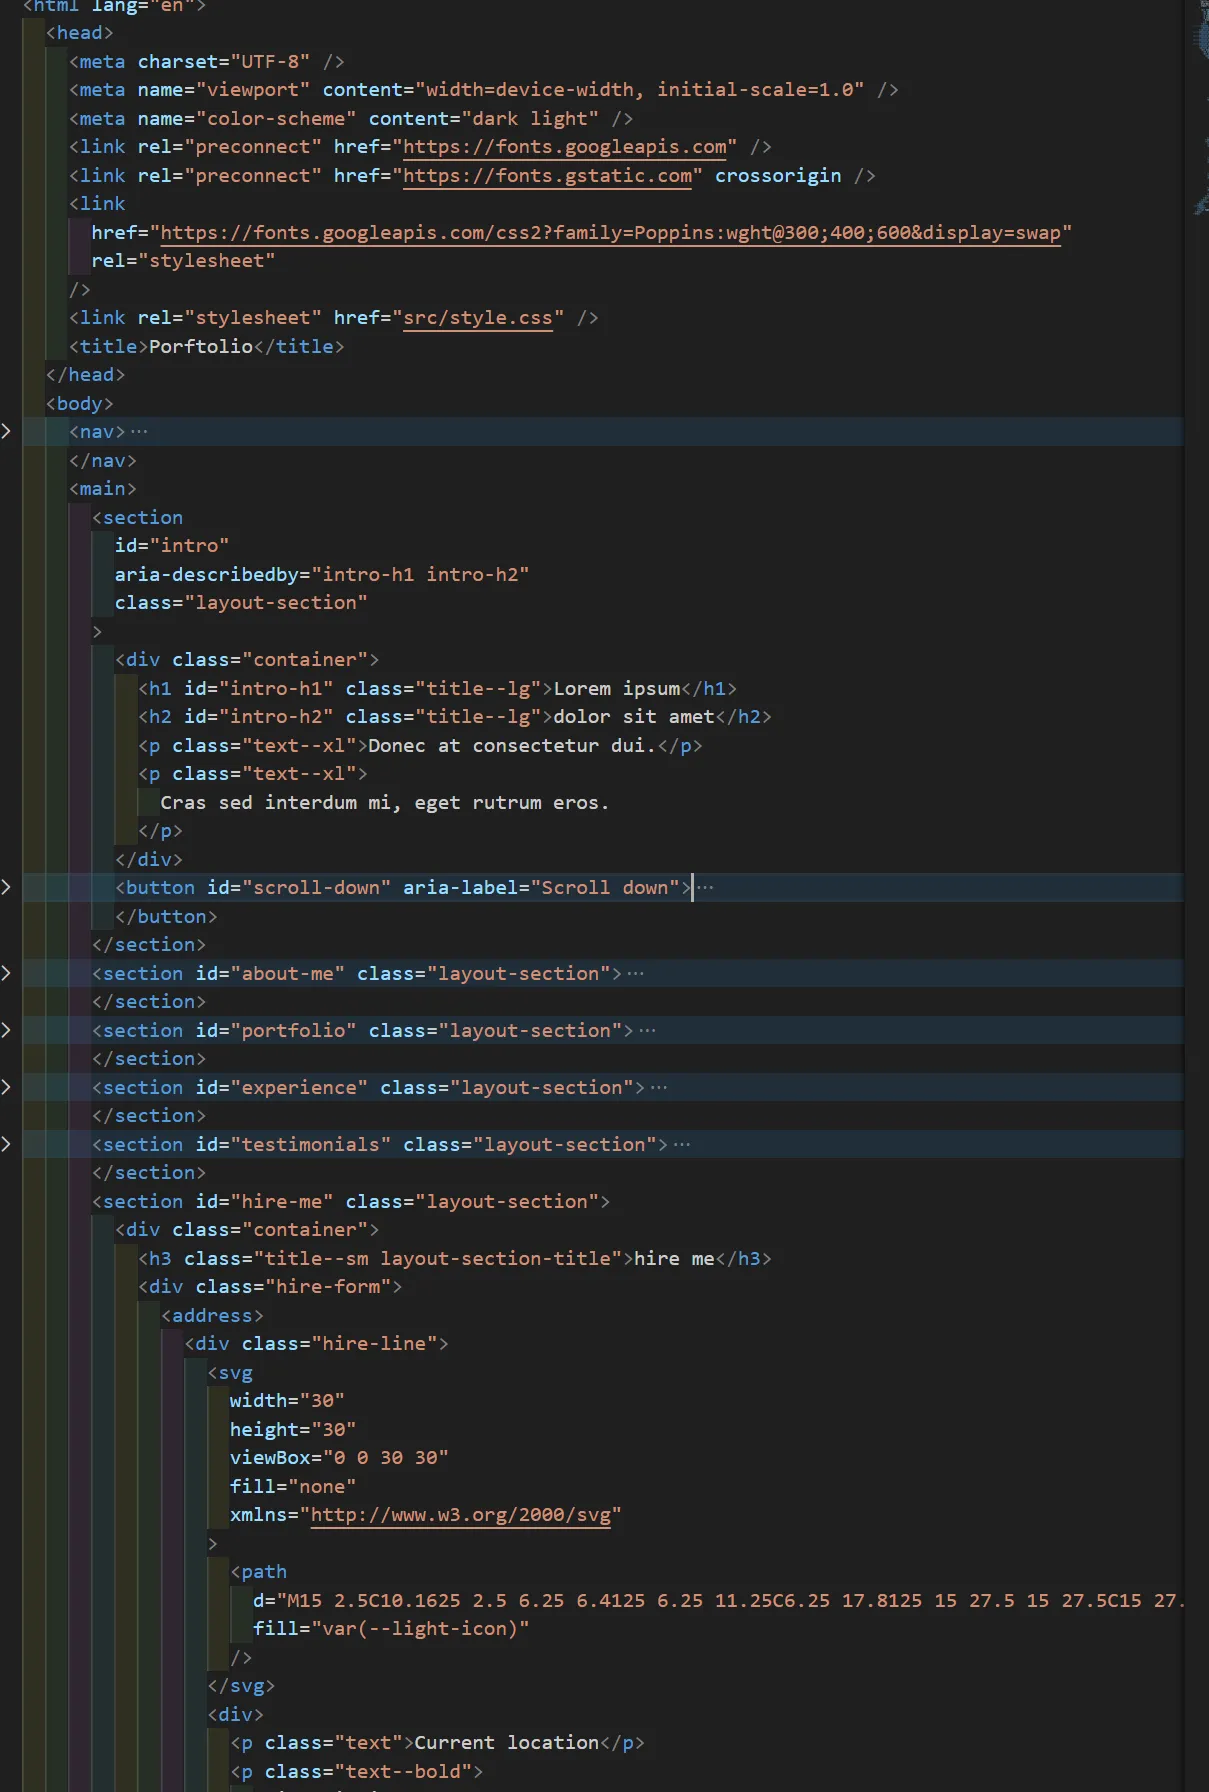Click the ellipsis after scroll-down button tag
The image size is (1209, 1792).
point(706,888)
